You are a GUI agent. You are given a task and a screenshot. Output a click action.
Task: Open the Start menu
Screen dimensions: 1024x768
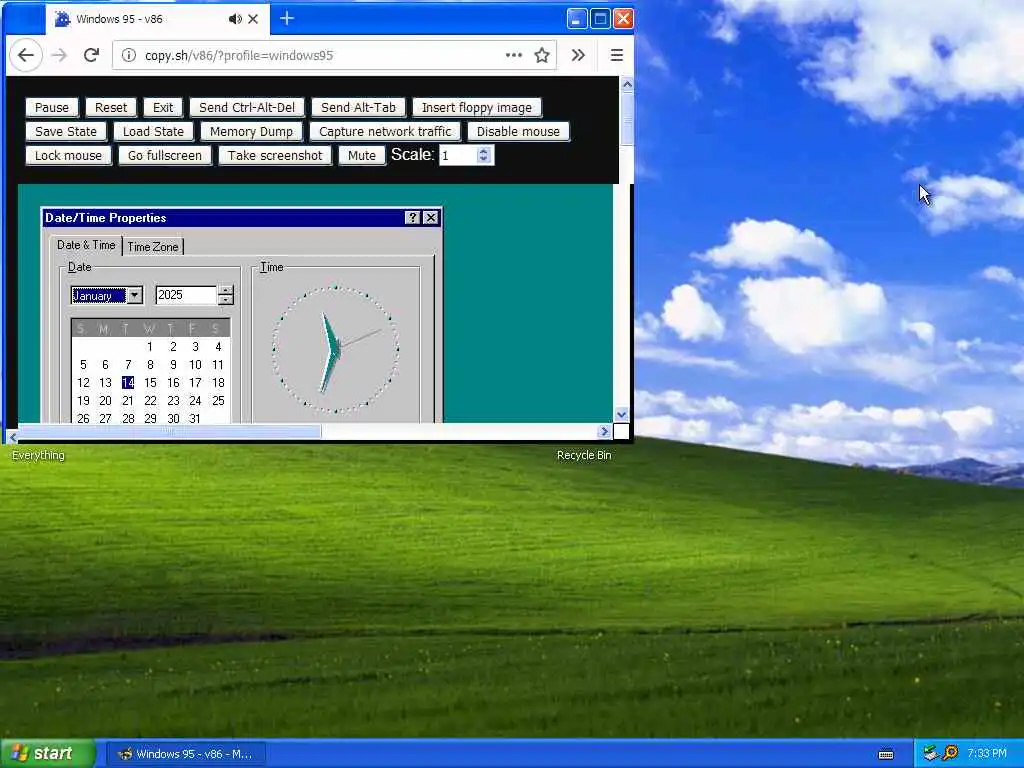pyautogui.click(x=48, y=754)
